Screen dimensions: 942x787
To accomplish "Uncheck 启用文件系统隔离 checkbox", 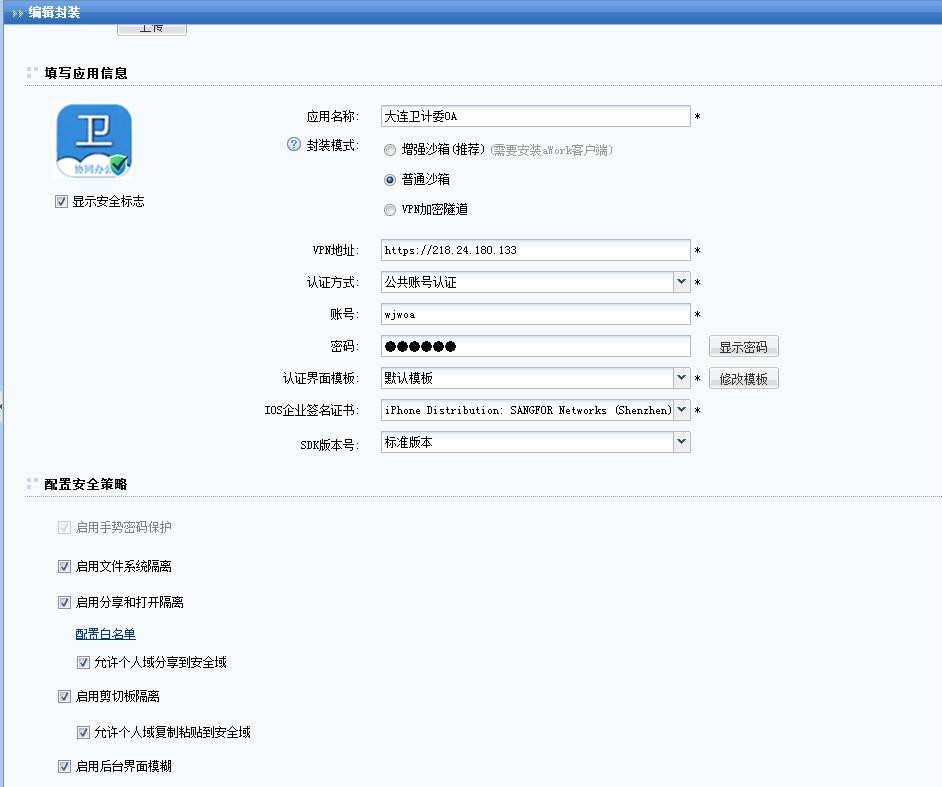I will click(x=65, y=567).
